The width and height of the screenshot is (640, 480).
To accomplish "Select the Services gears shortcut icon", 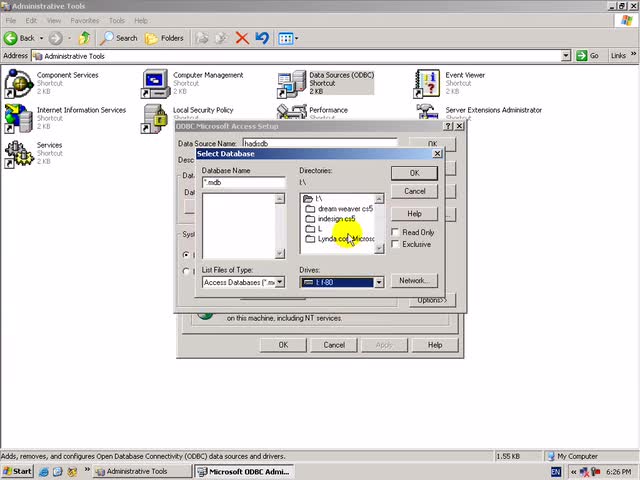I will click(x=18, y=154).
